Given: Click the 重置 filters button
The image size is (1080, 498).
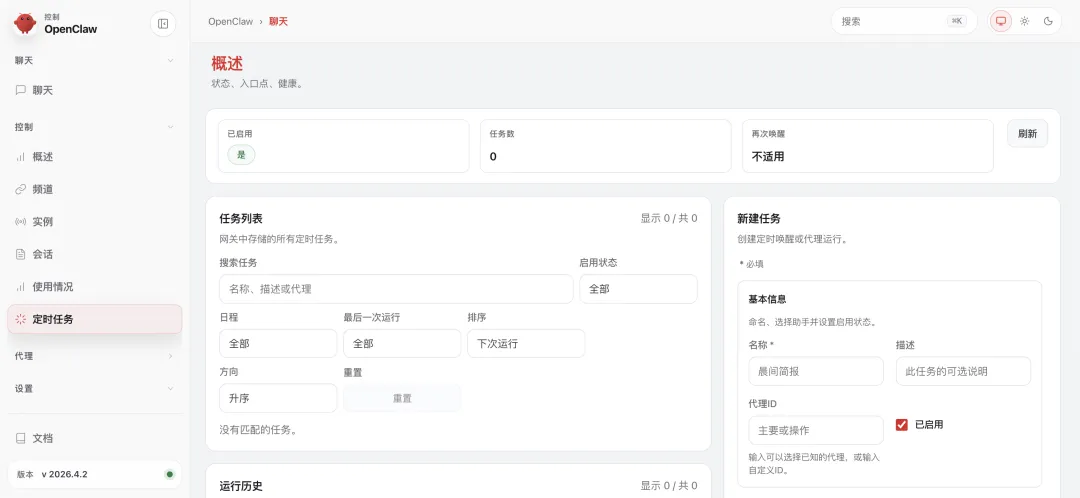Looking at the screenshot, I should (x=402, y=398).
